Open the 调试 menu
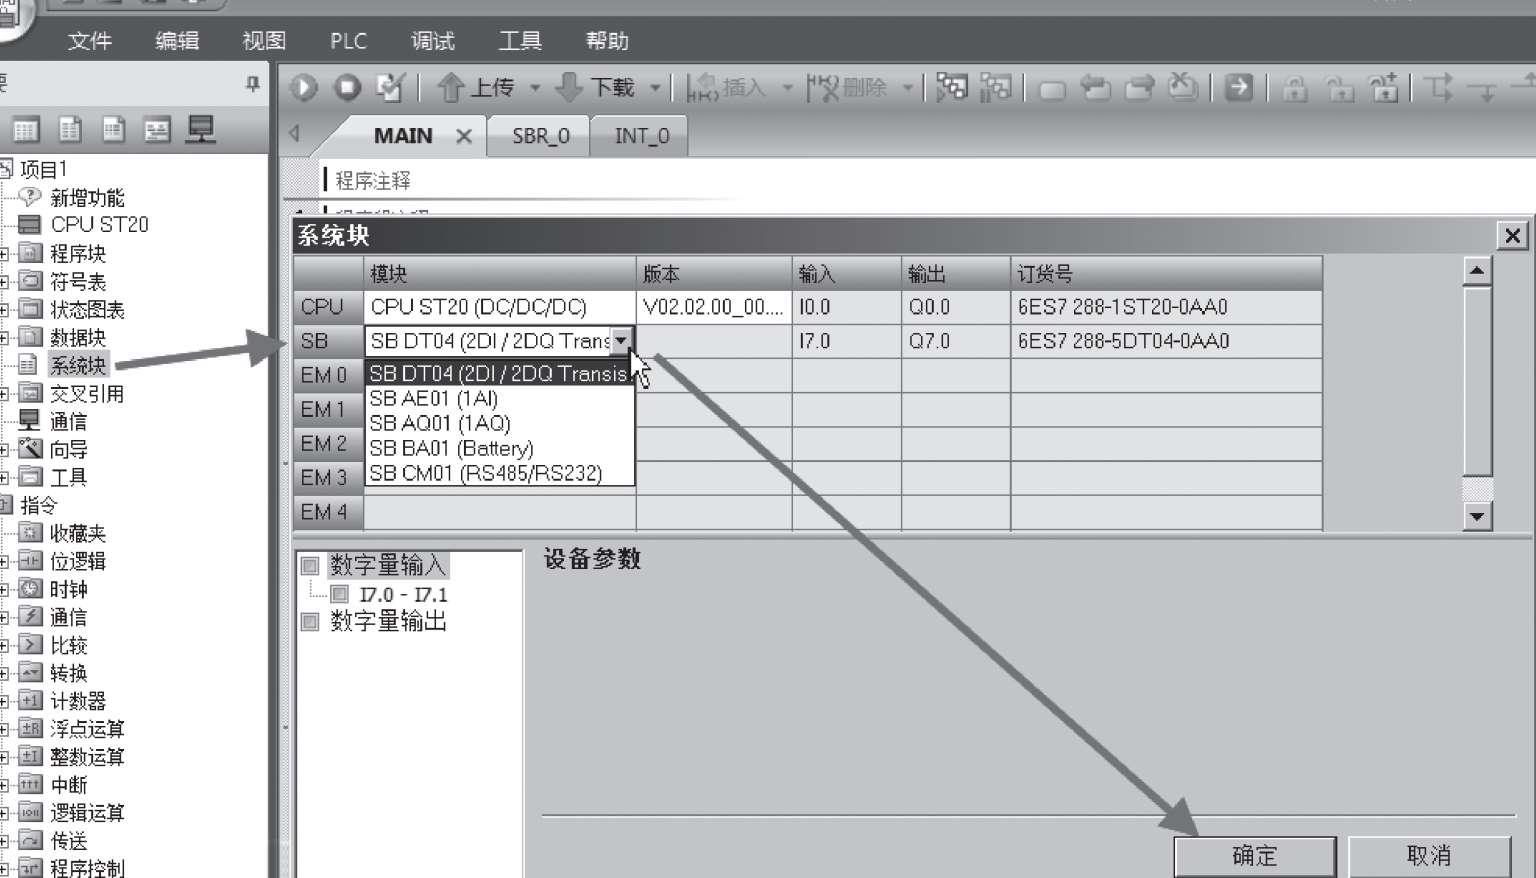 [x=433, y=41]
